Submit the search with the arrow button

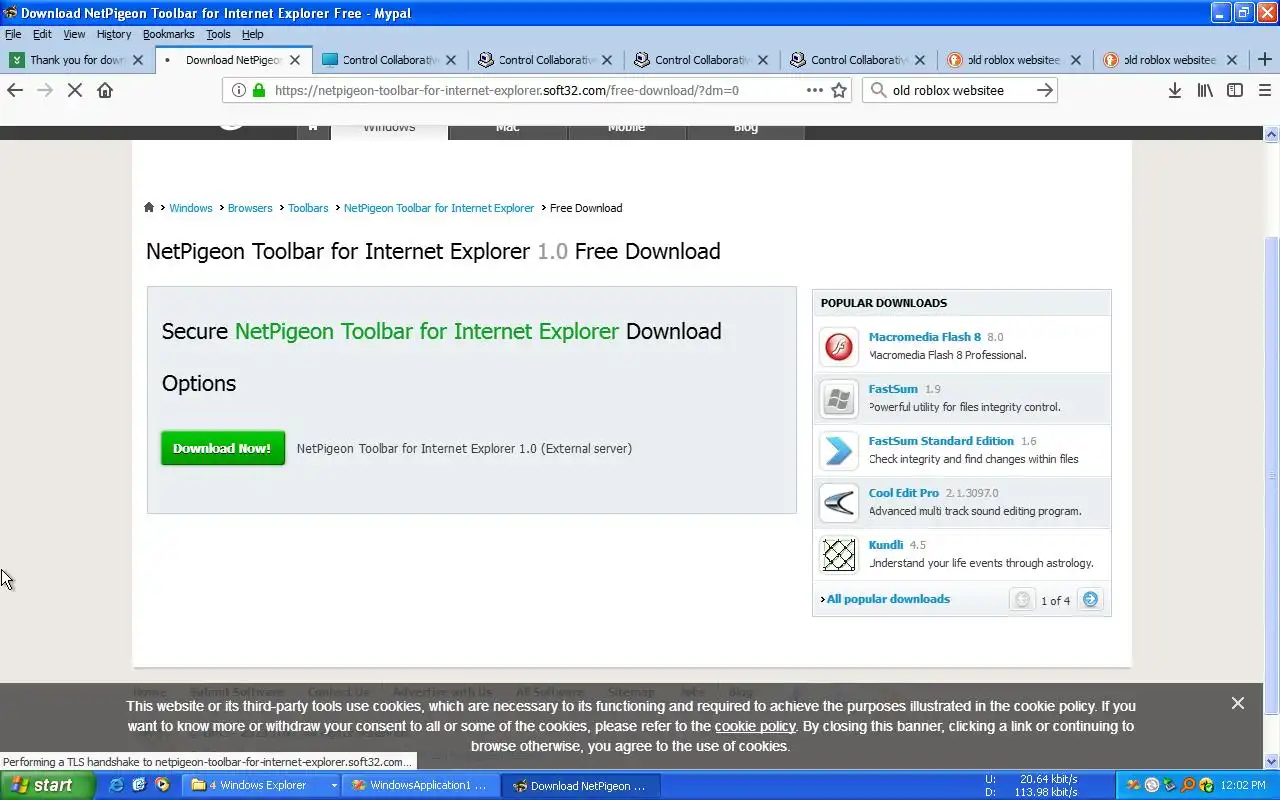[x=1044, y=90]
